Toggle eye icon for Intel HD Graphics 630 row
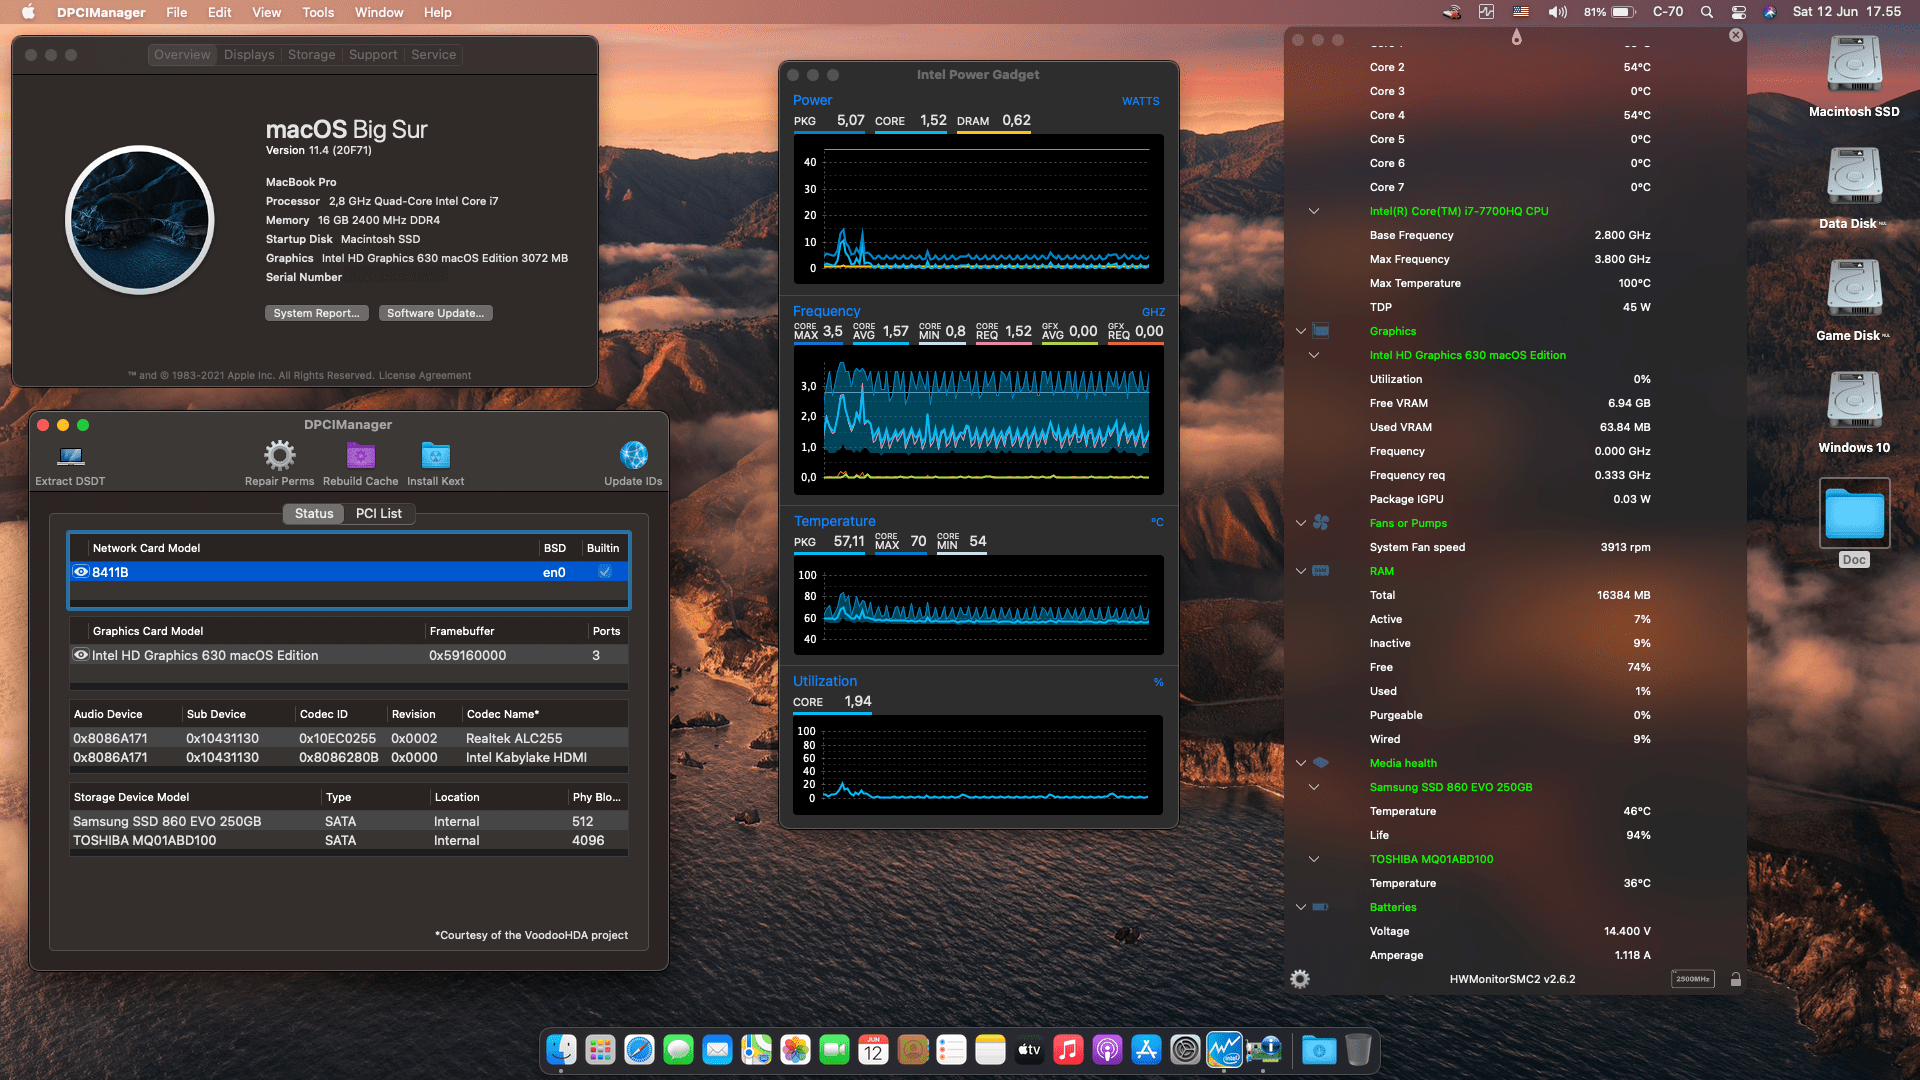 (81, 655)
